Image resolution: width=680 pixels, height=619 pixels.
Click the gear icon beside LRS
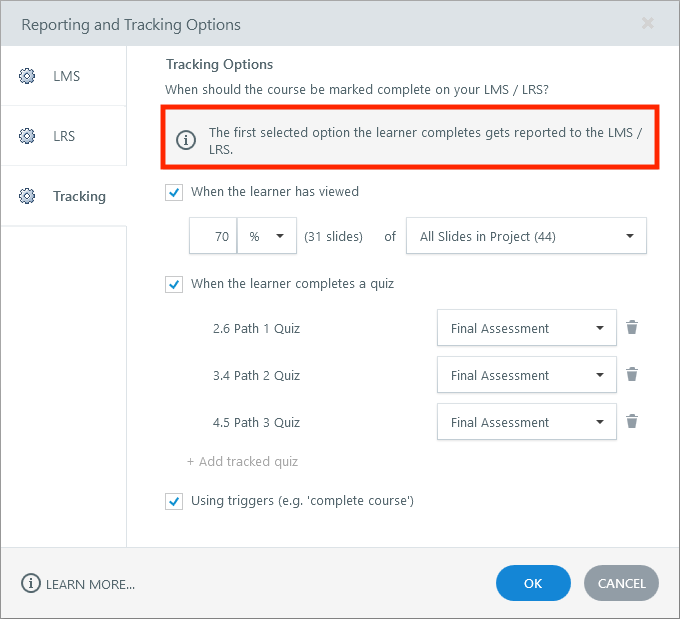coord(27,136)
